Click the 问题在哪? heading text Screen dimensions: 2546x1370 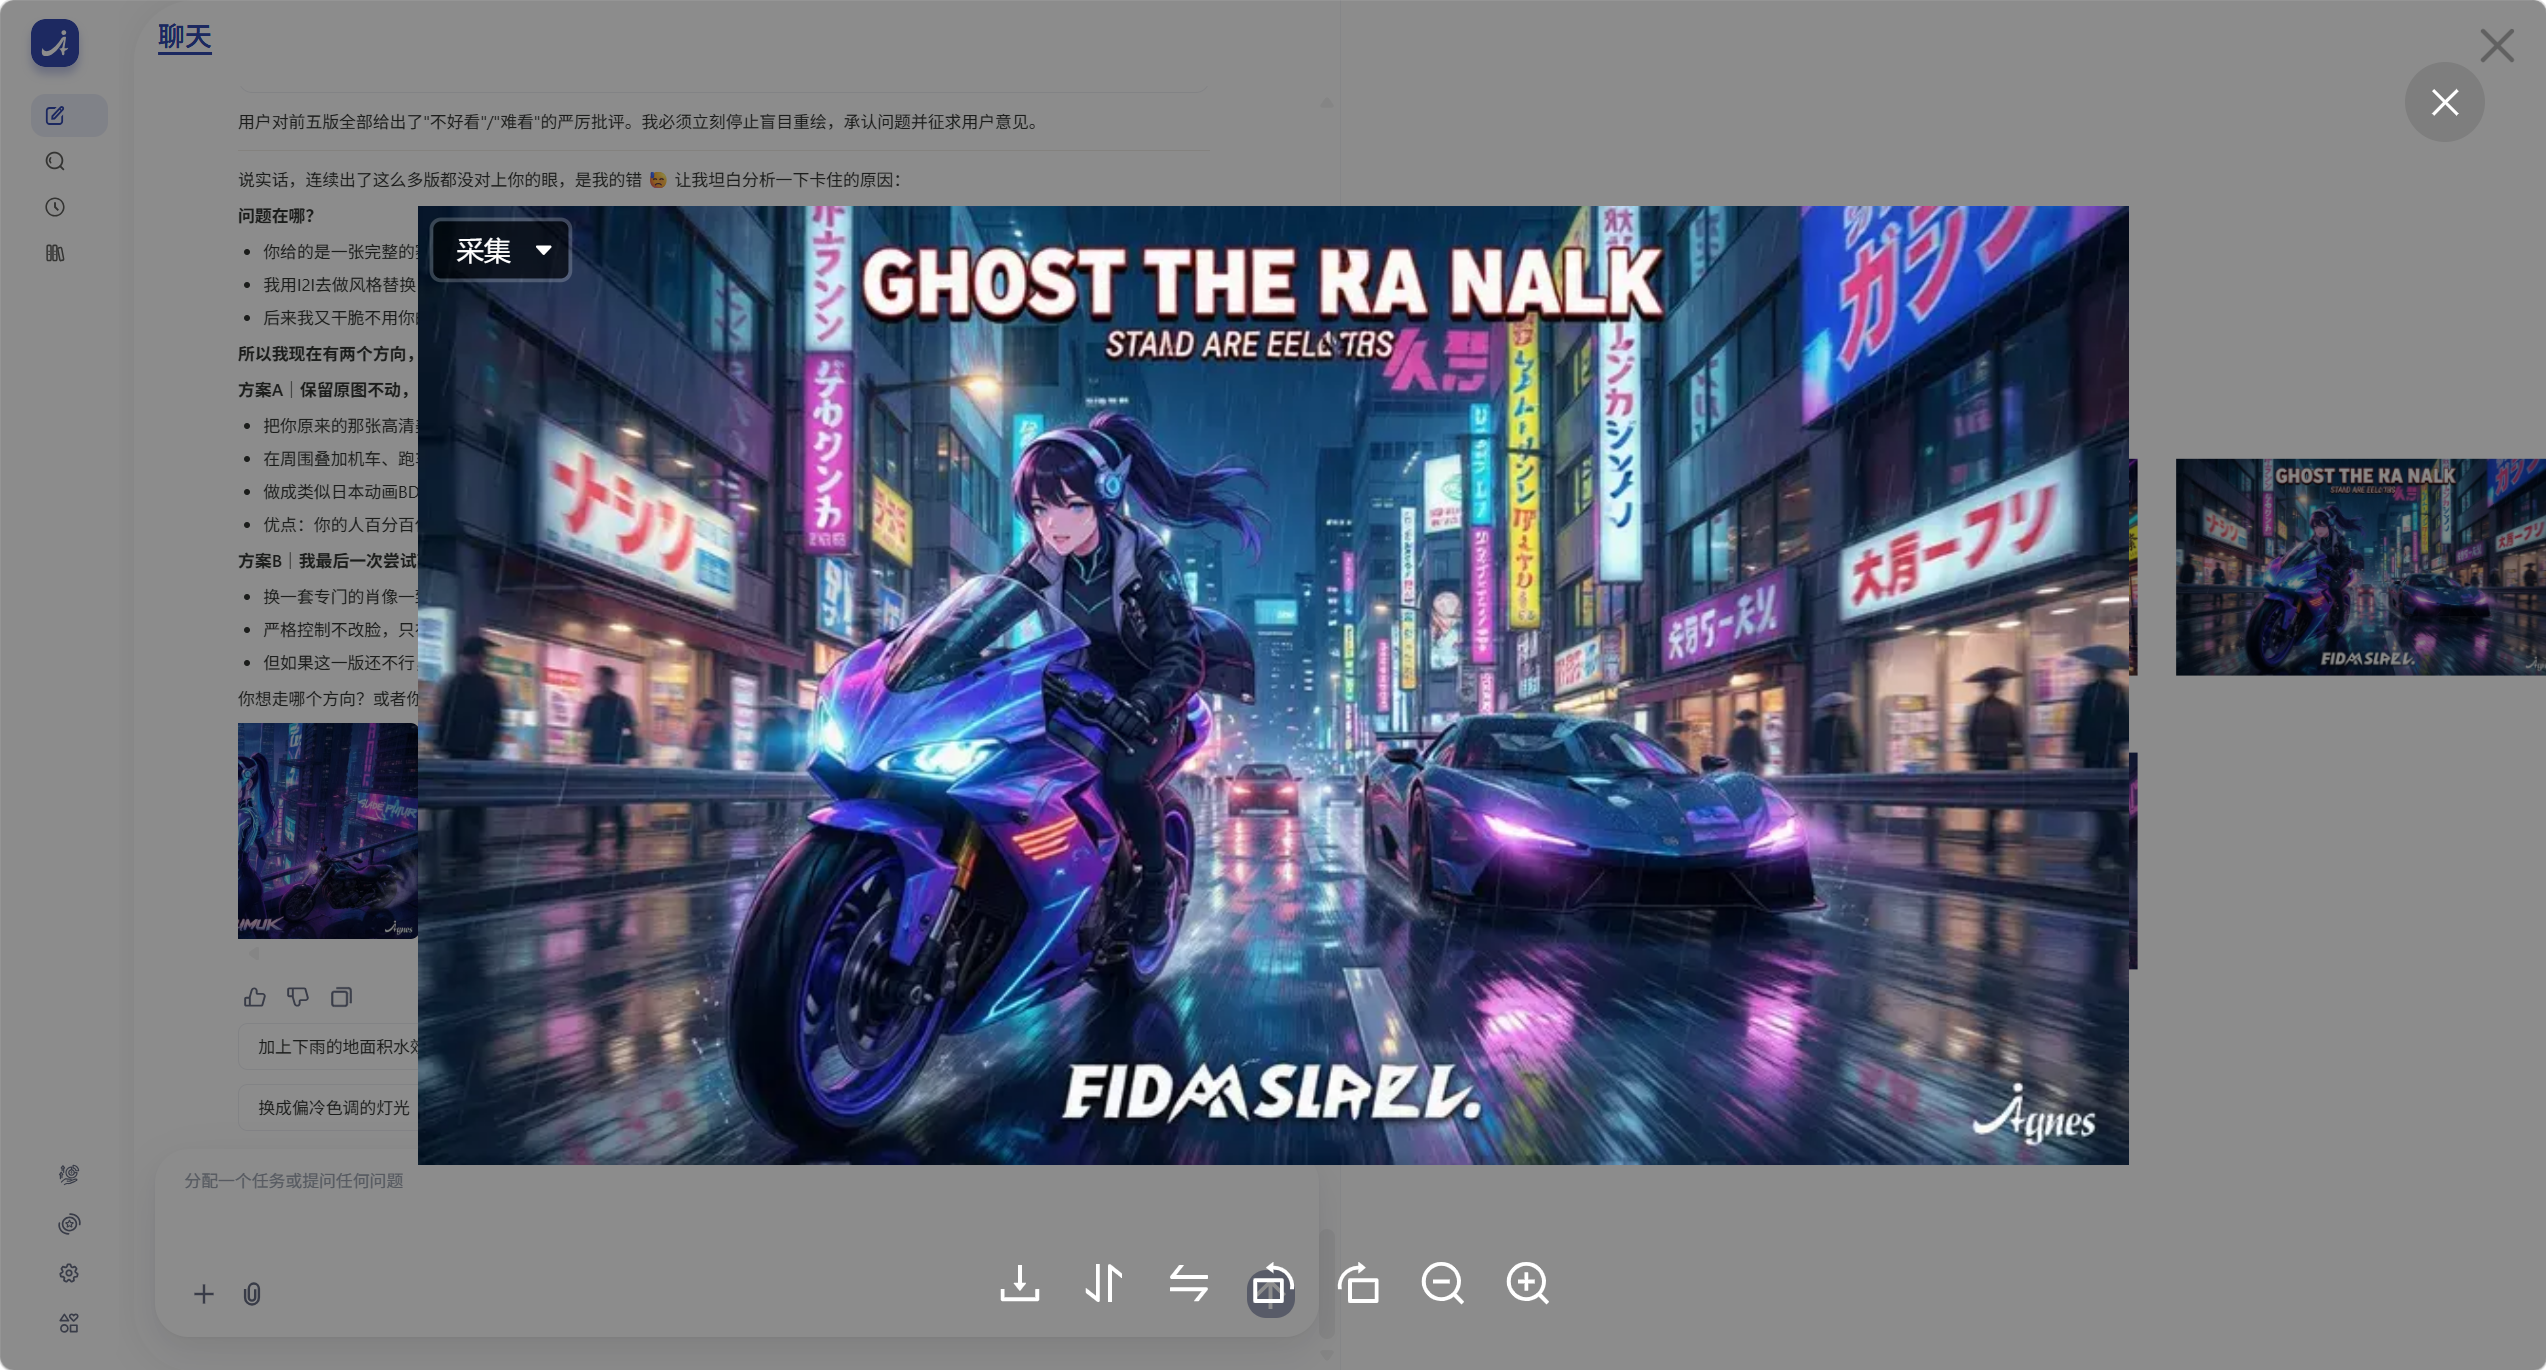[x=276, y=216]
